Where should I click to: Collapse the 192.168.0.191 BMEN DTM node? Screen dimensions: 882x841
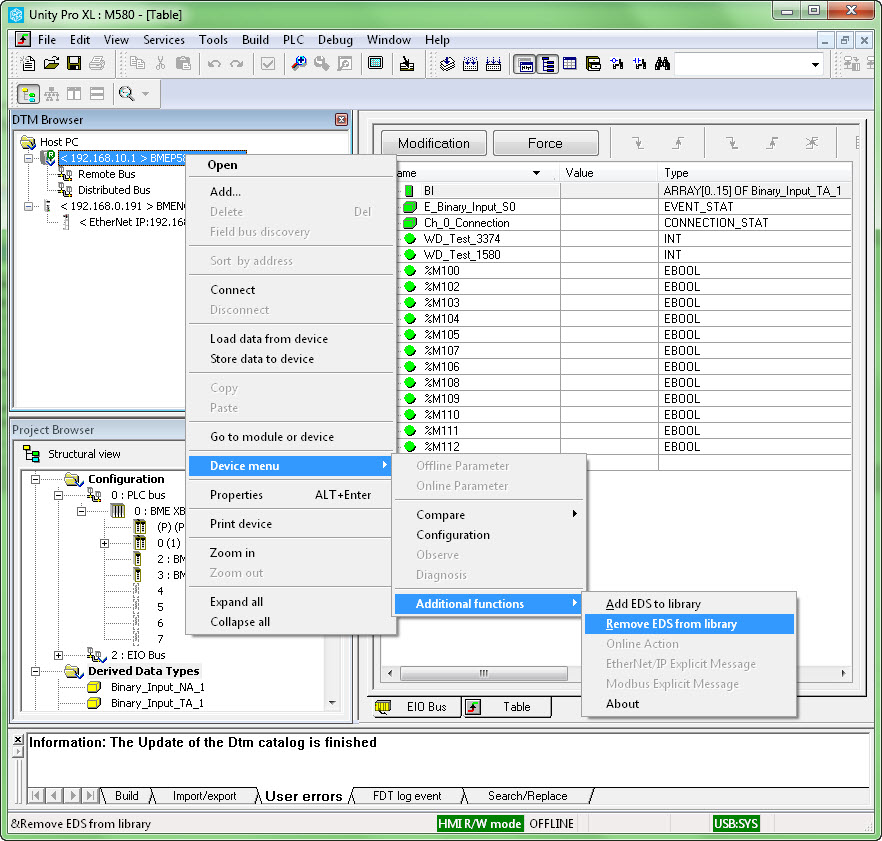tap(28, 206)
